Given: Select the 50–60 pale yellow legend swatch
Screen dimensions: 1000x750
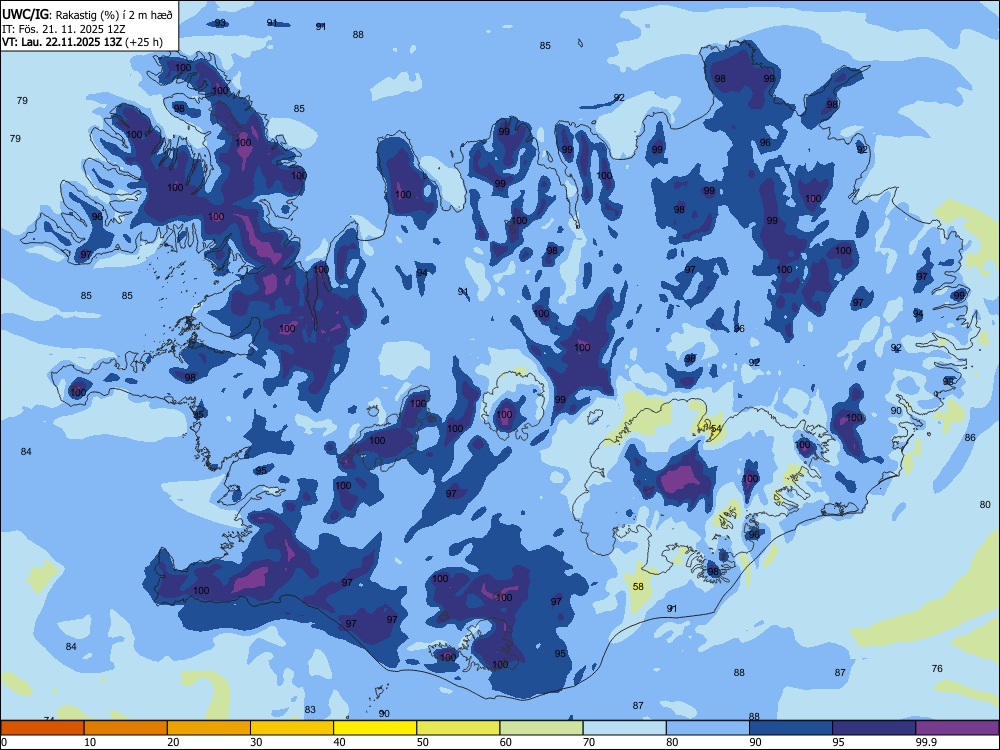Looking at the screenshot, I should (459, 728).
